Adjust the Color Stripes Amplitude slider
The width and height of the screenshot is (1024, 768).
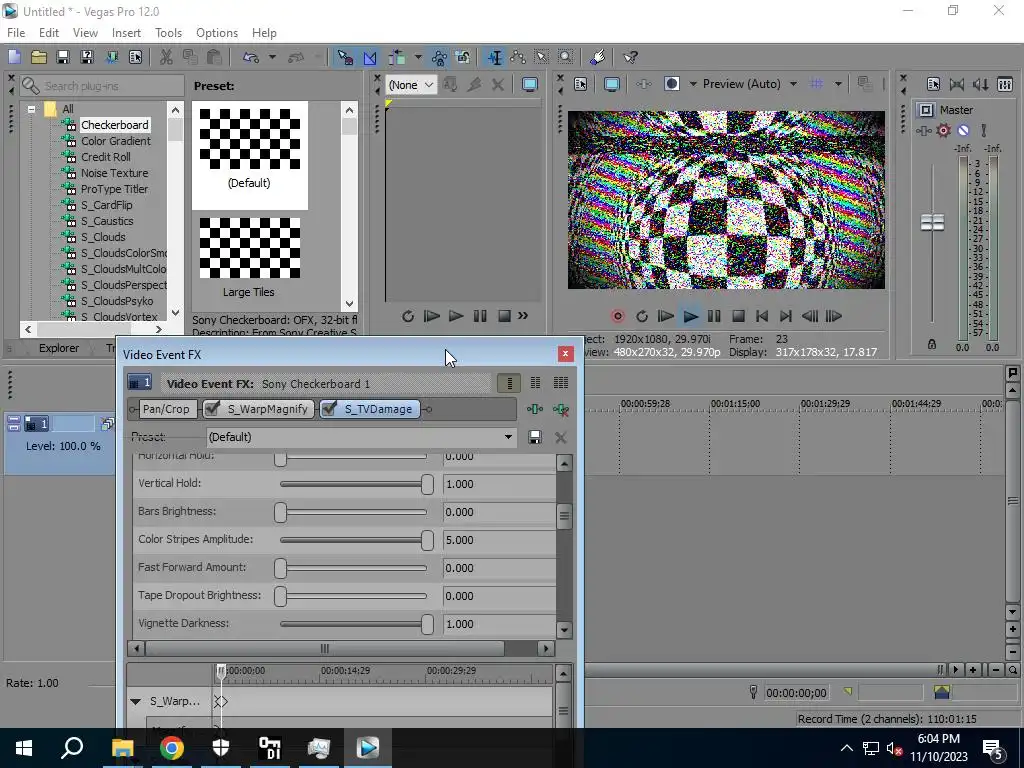point(427,540)
